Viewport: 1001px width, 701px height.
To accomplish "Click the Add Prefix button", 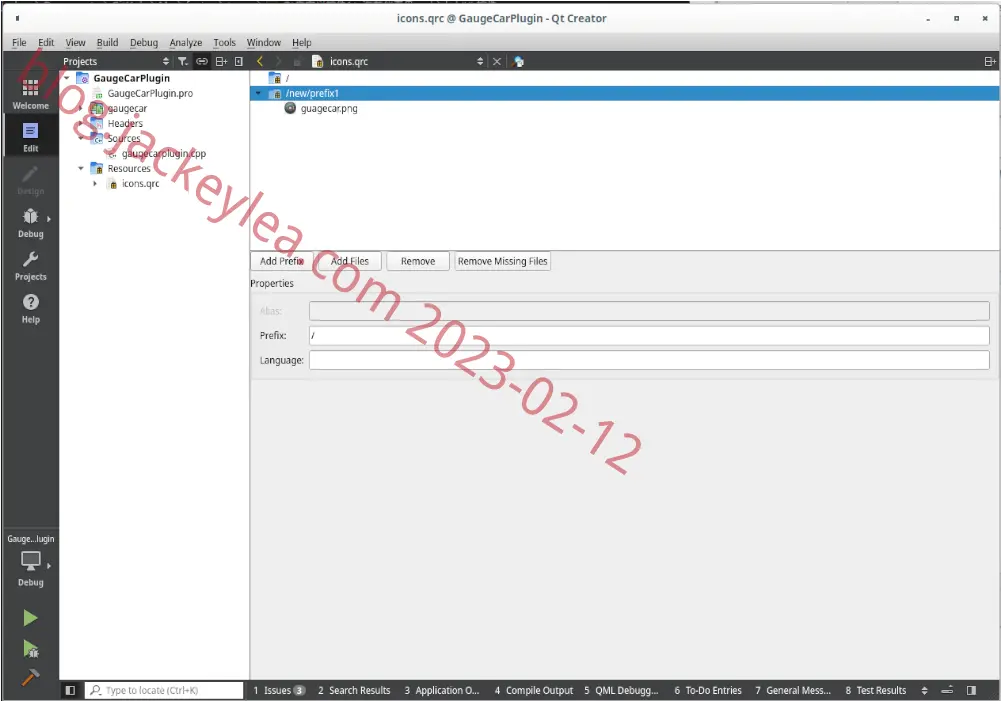I will (x=282, y=261).
